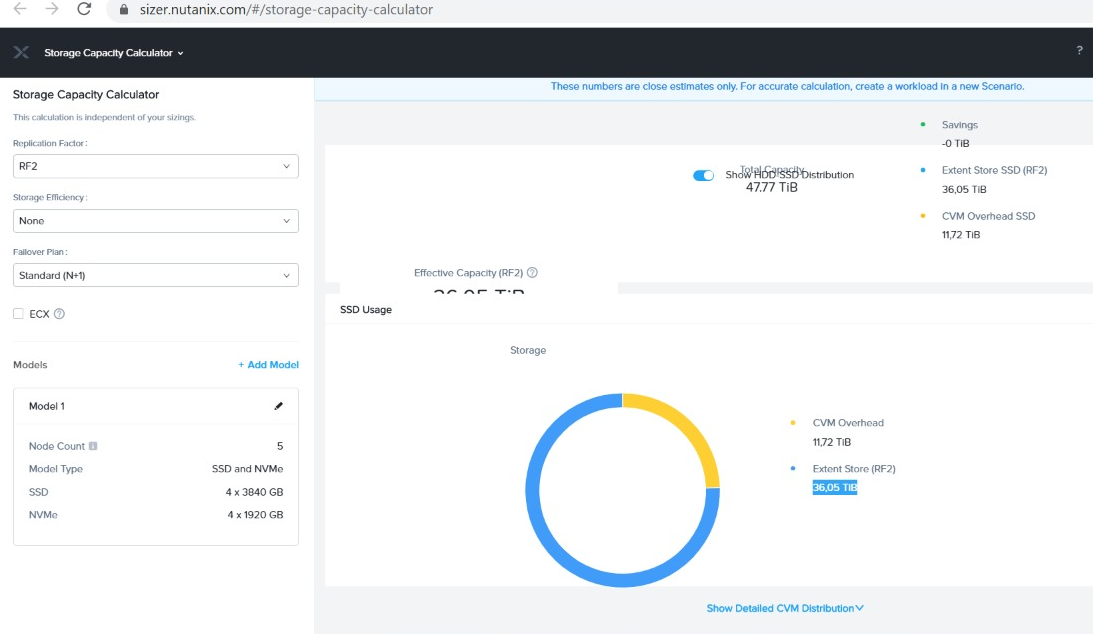The height and width of the screenshot is (634, 1093).
Task: Reload the page with the refresh icon
Action: [84, 9]
